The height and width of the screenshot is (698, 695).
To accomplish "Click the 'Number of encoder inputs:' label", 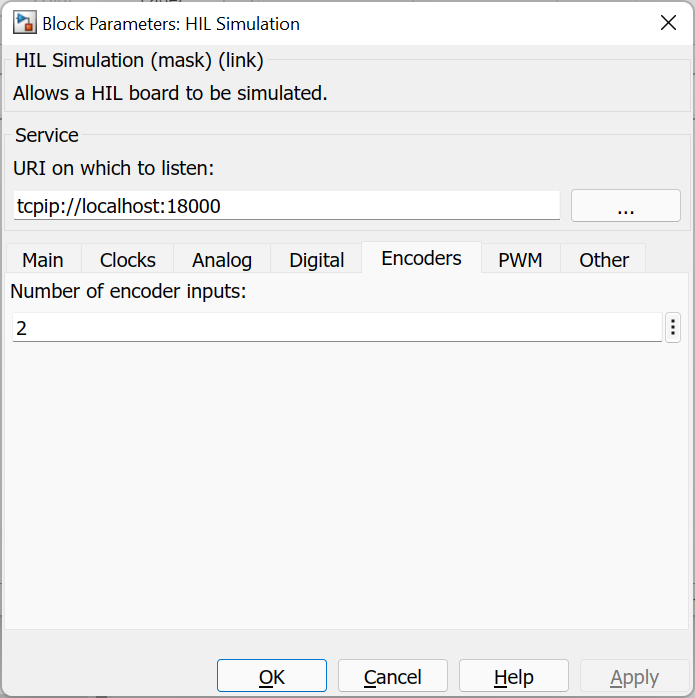I will [x=127, y=292].
